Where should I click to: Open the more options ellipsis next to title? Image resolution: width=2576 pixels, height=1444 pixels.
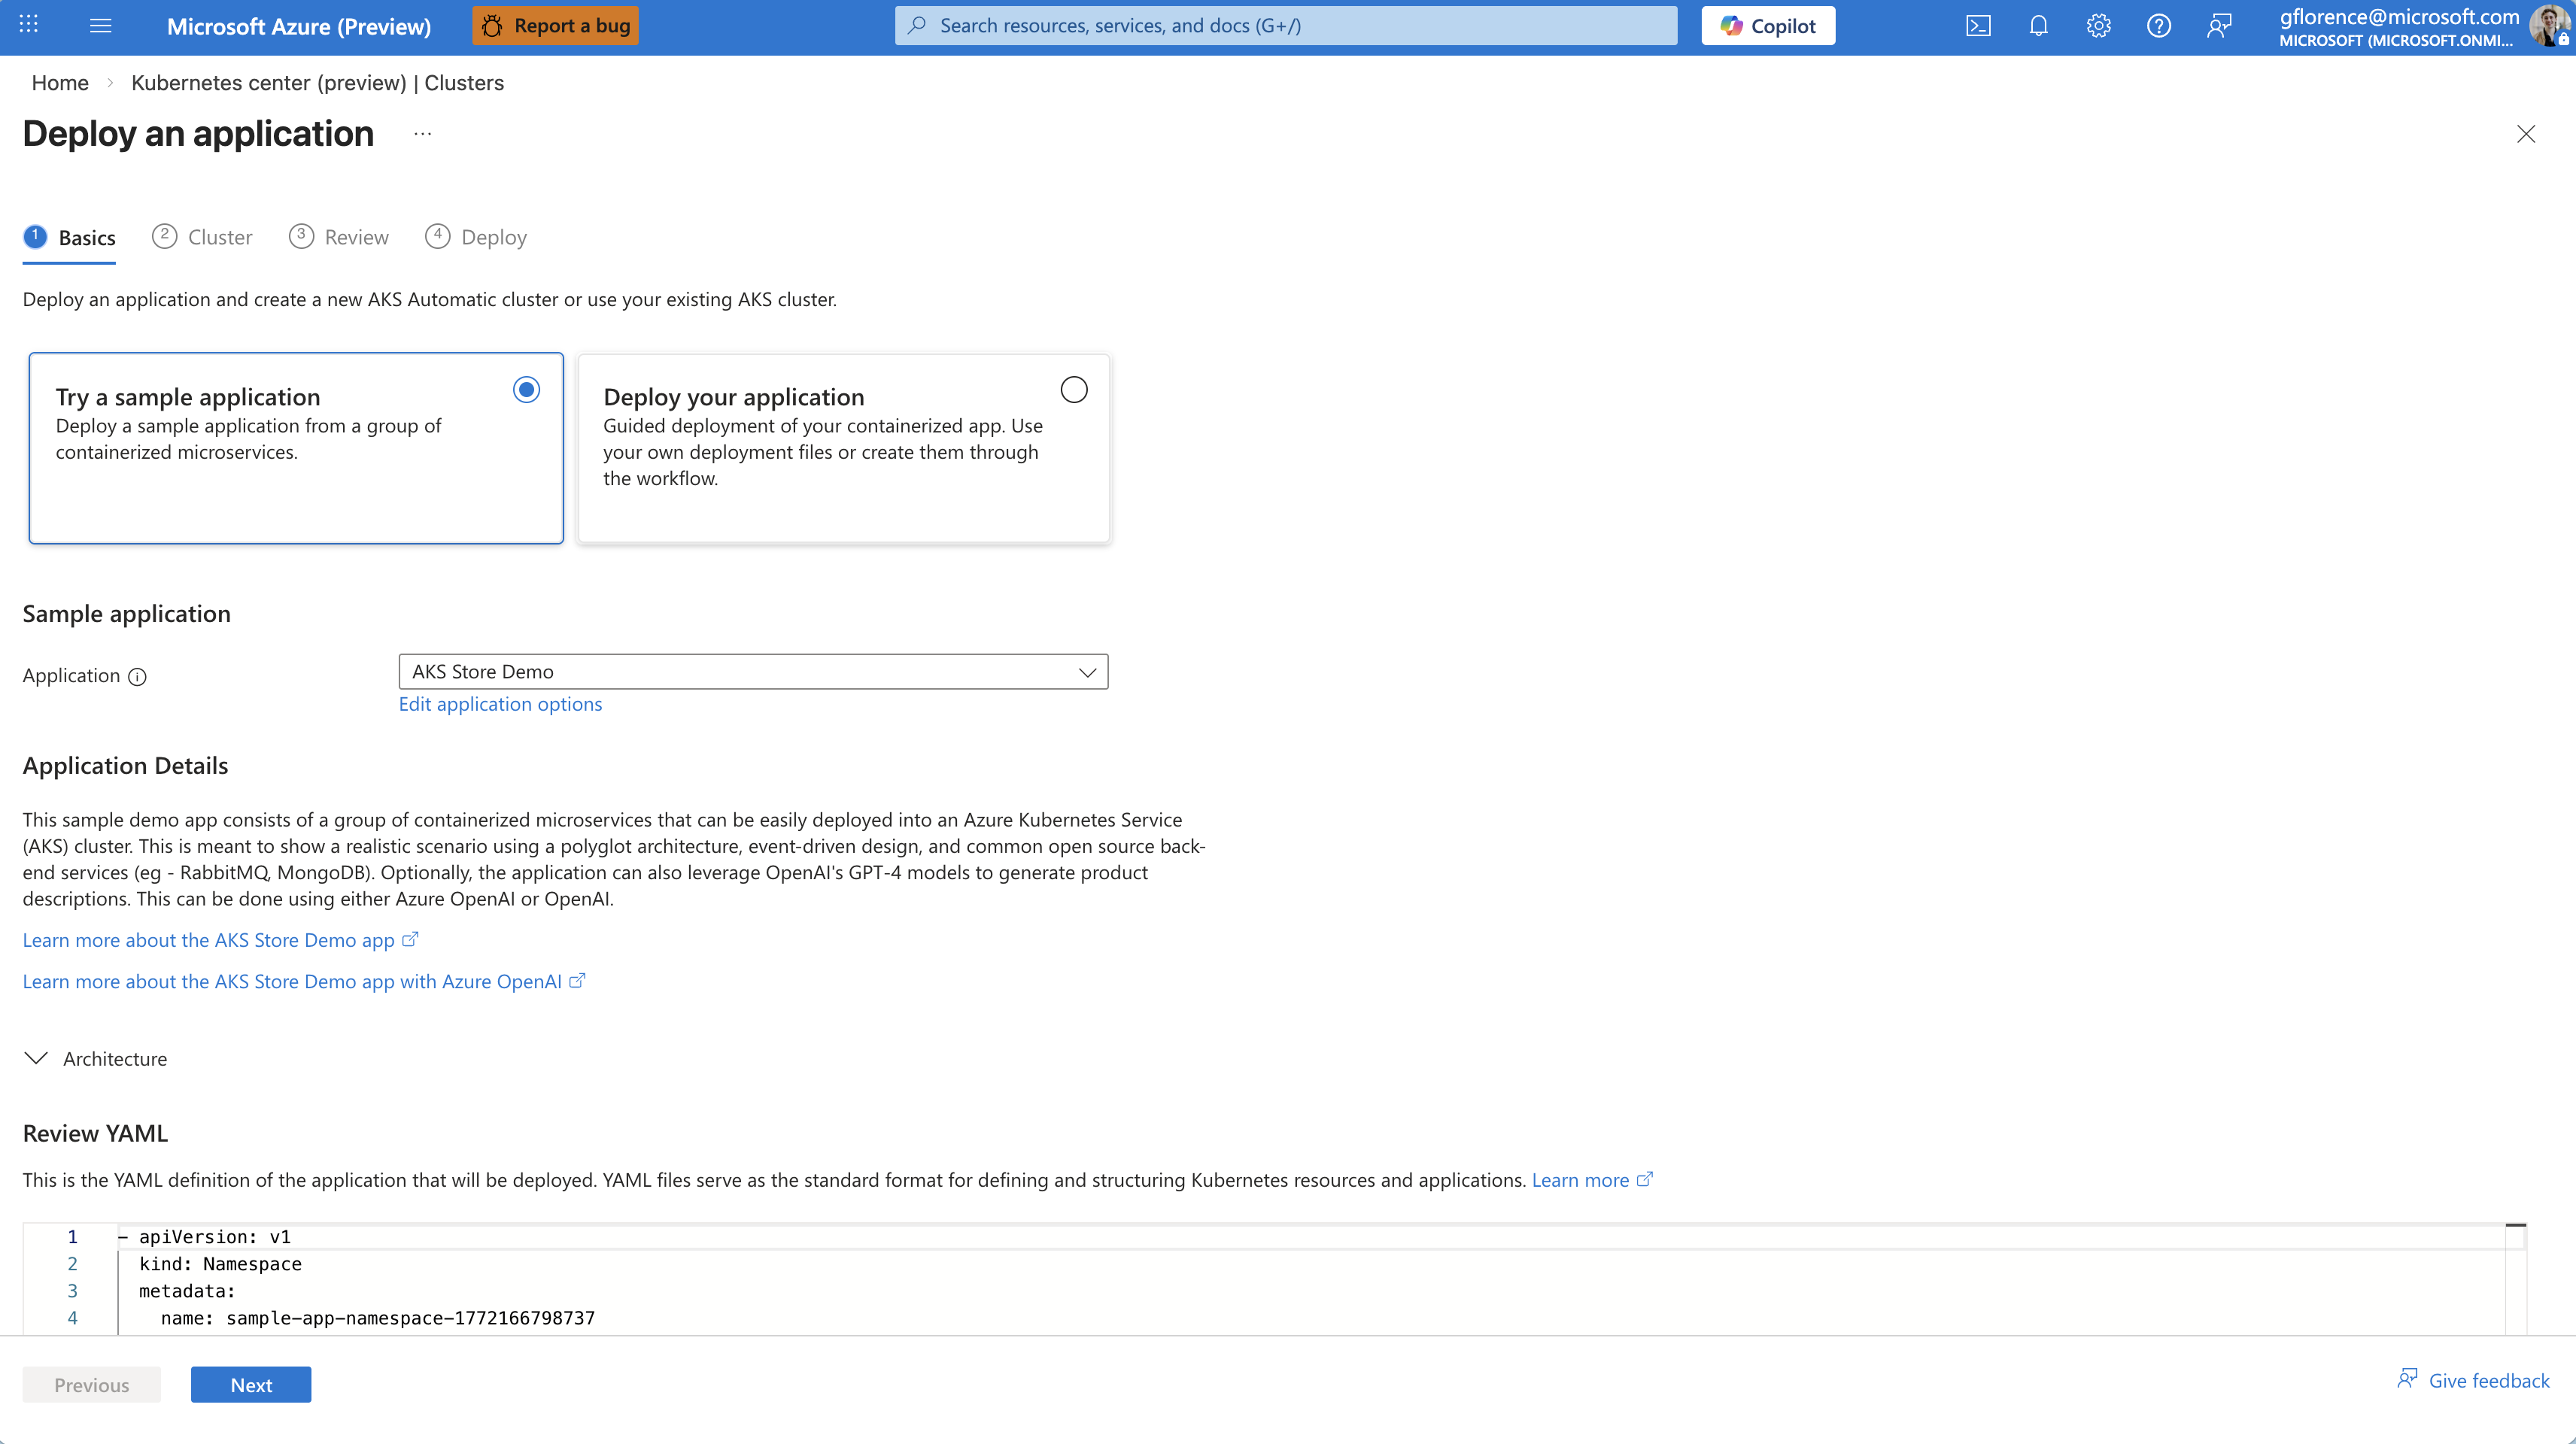pos(423,134)
